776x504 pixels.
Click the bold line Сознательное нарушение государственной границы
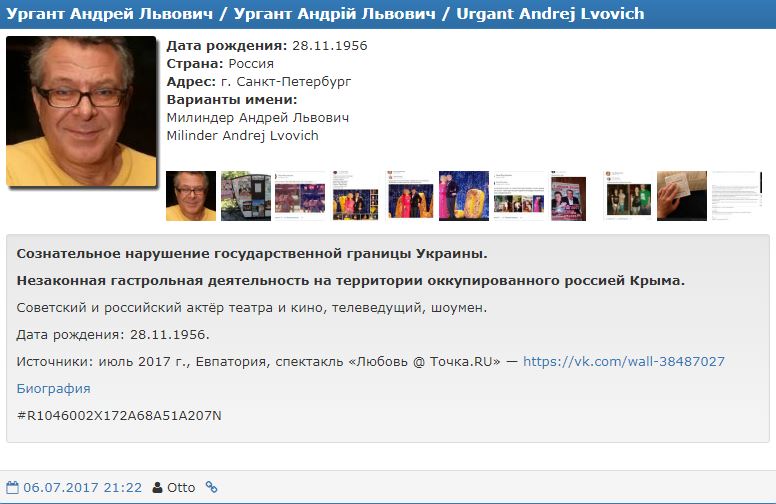click(252, 253)
